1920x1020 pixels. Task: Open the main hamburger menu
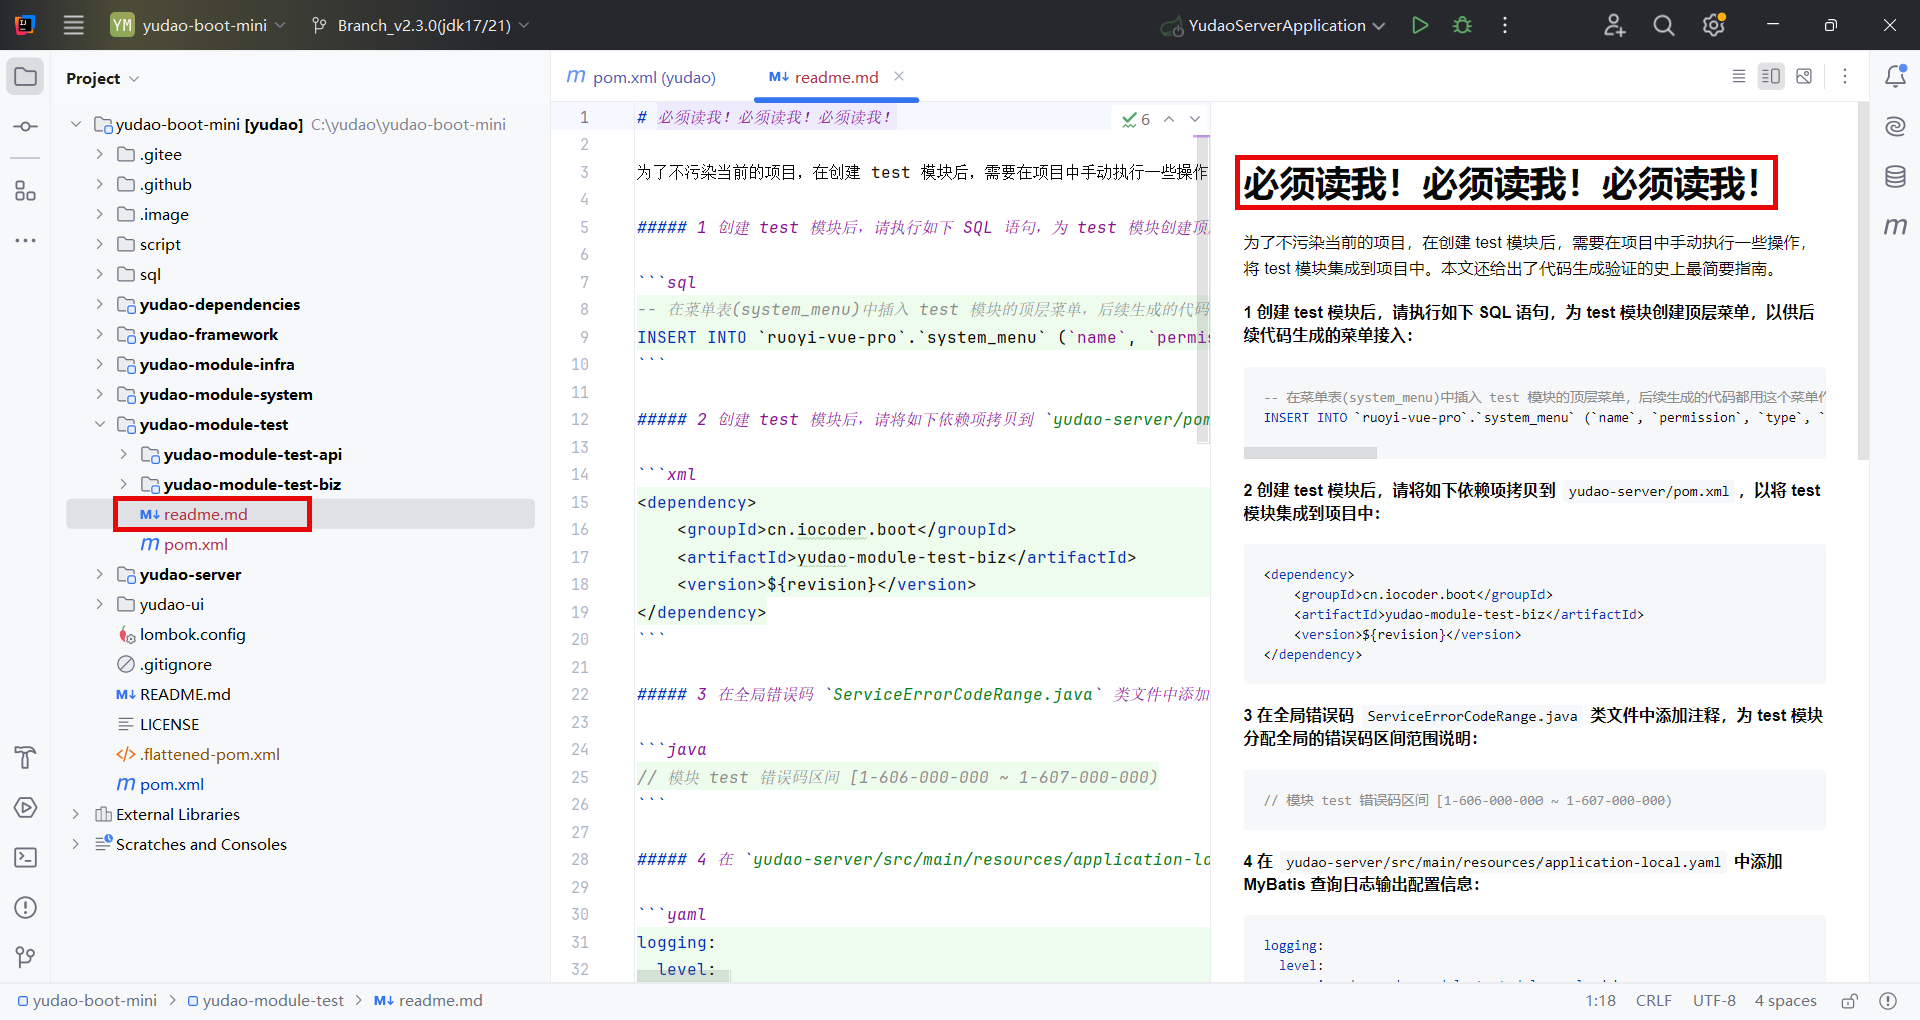click(x=73, y=25)
